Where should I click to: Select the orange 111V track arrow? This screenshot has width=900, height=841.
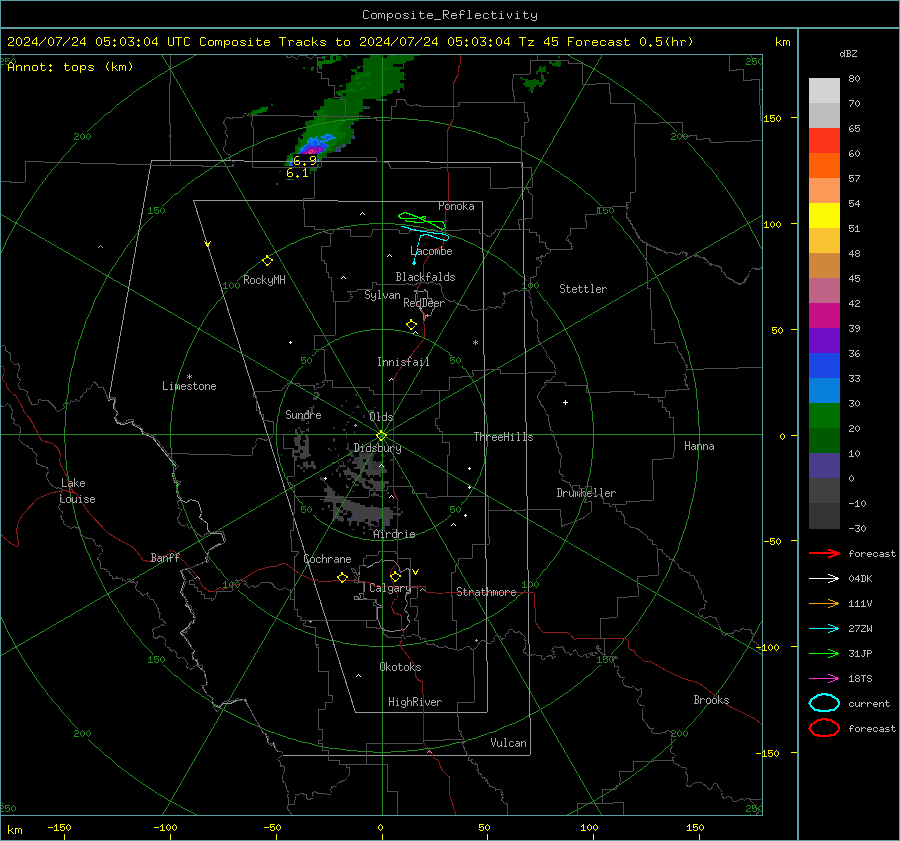824,603
